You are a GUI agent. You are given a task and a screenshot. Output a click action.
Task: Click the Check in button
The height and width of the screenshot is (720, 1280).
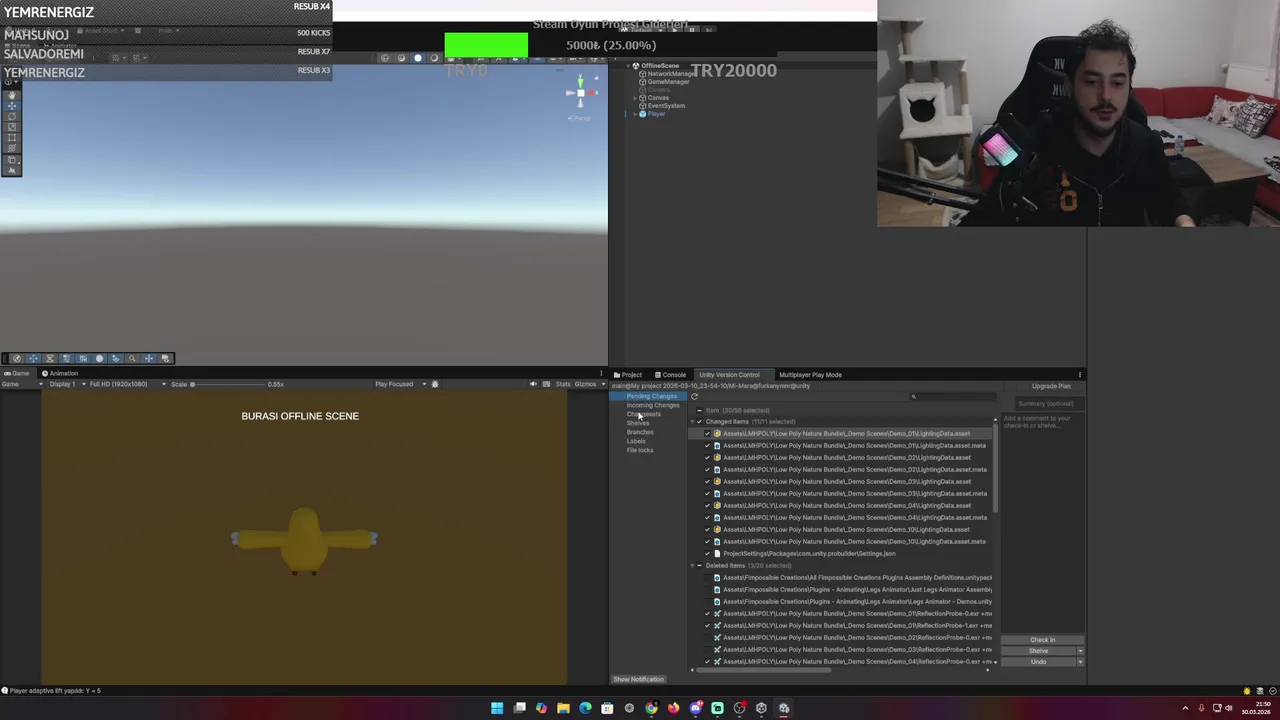(1042, 640)
